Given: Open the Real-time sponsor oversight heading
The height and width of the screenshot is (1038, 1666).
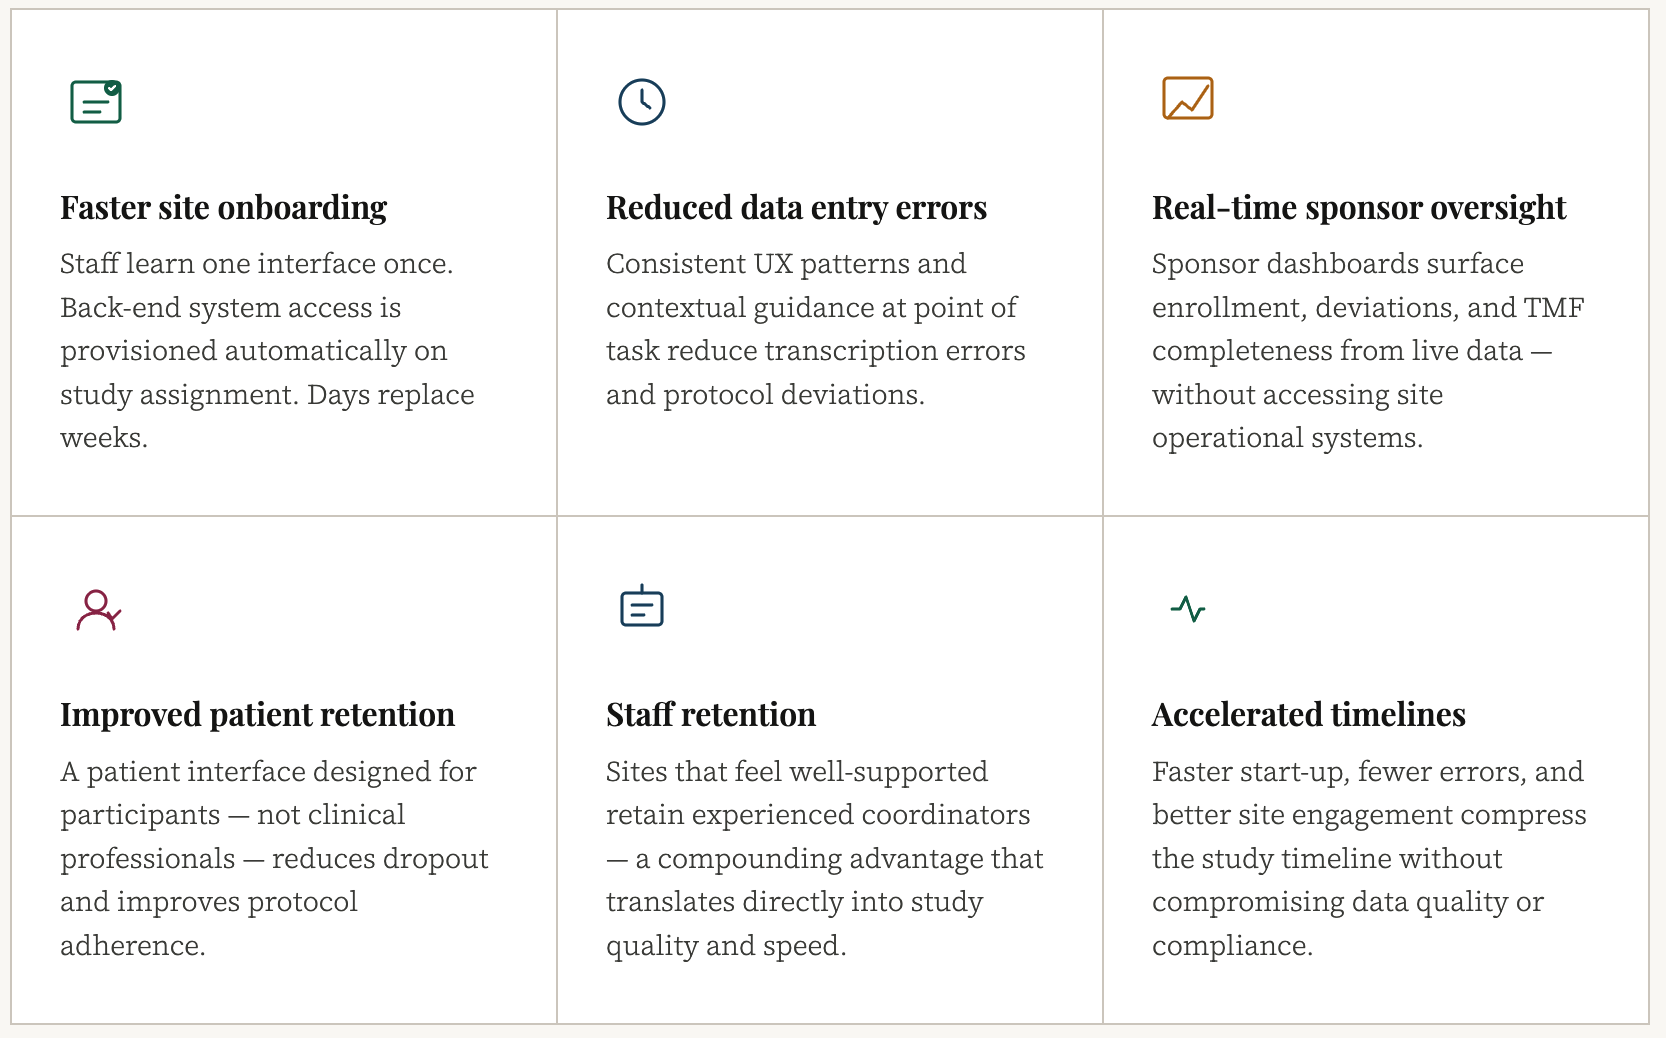Looking at the screenshot, I should (x=1358, y=208).
